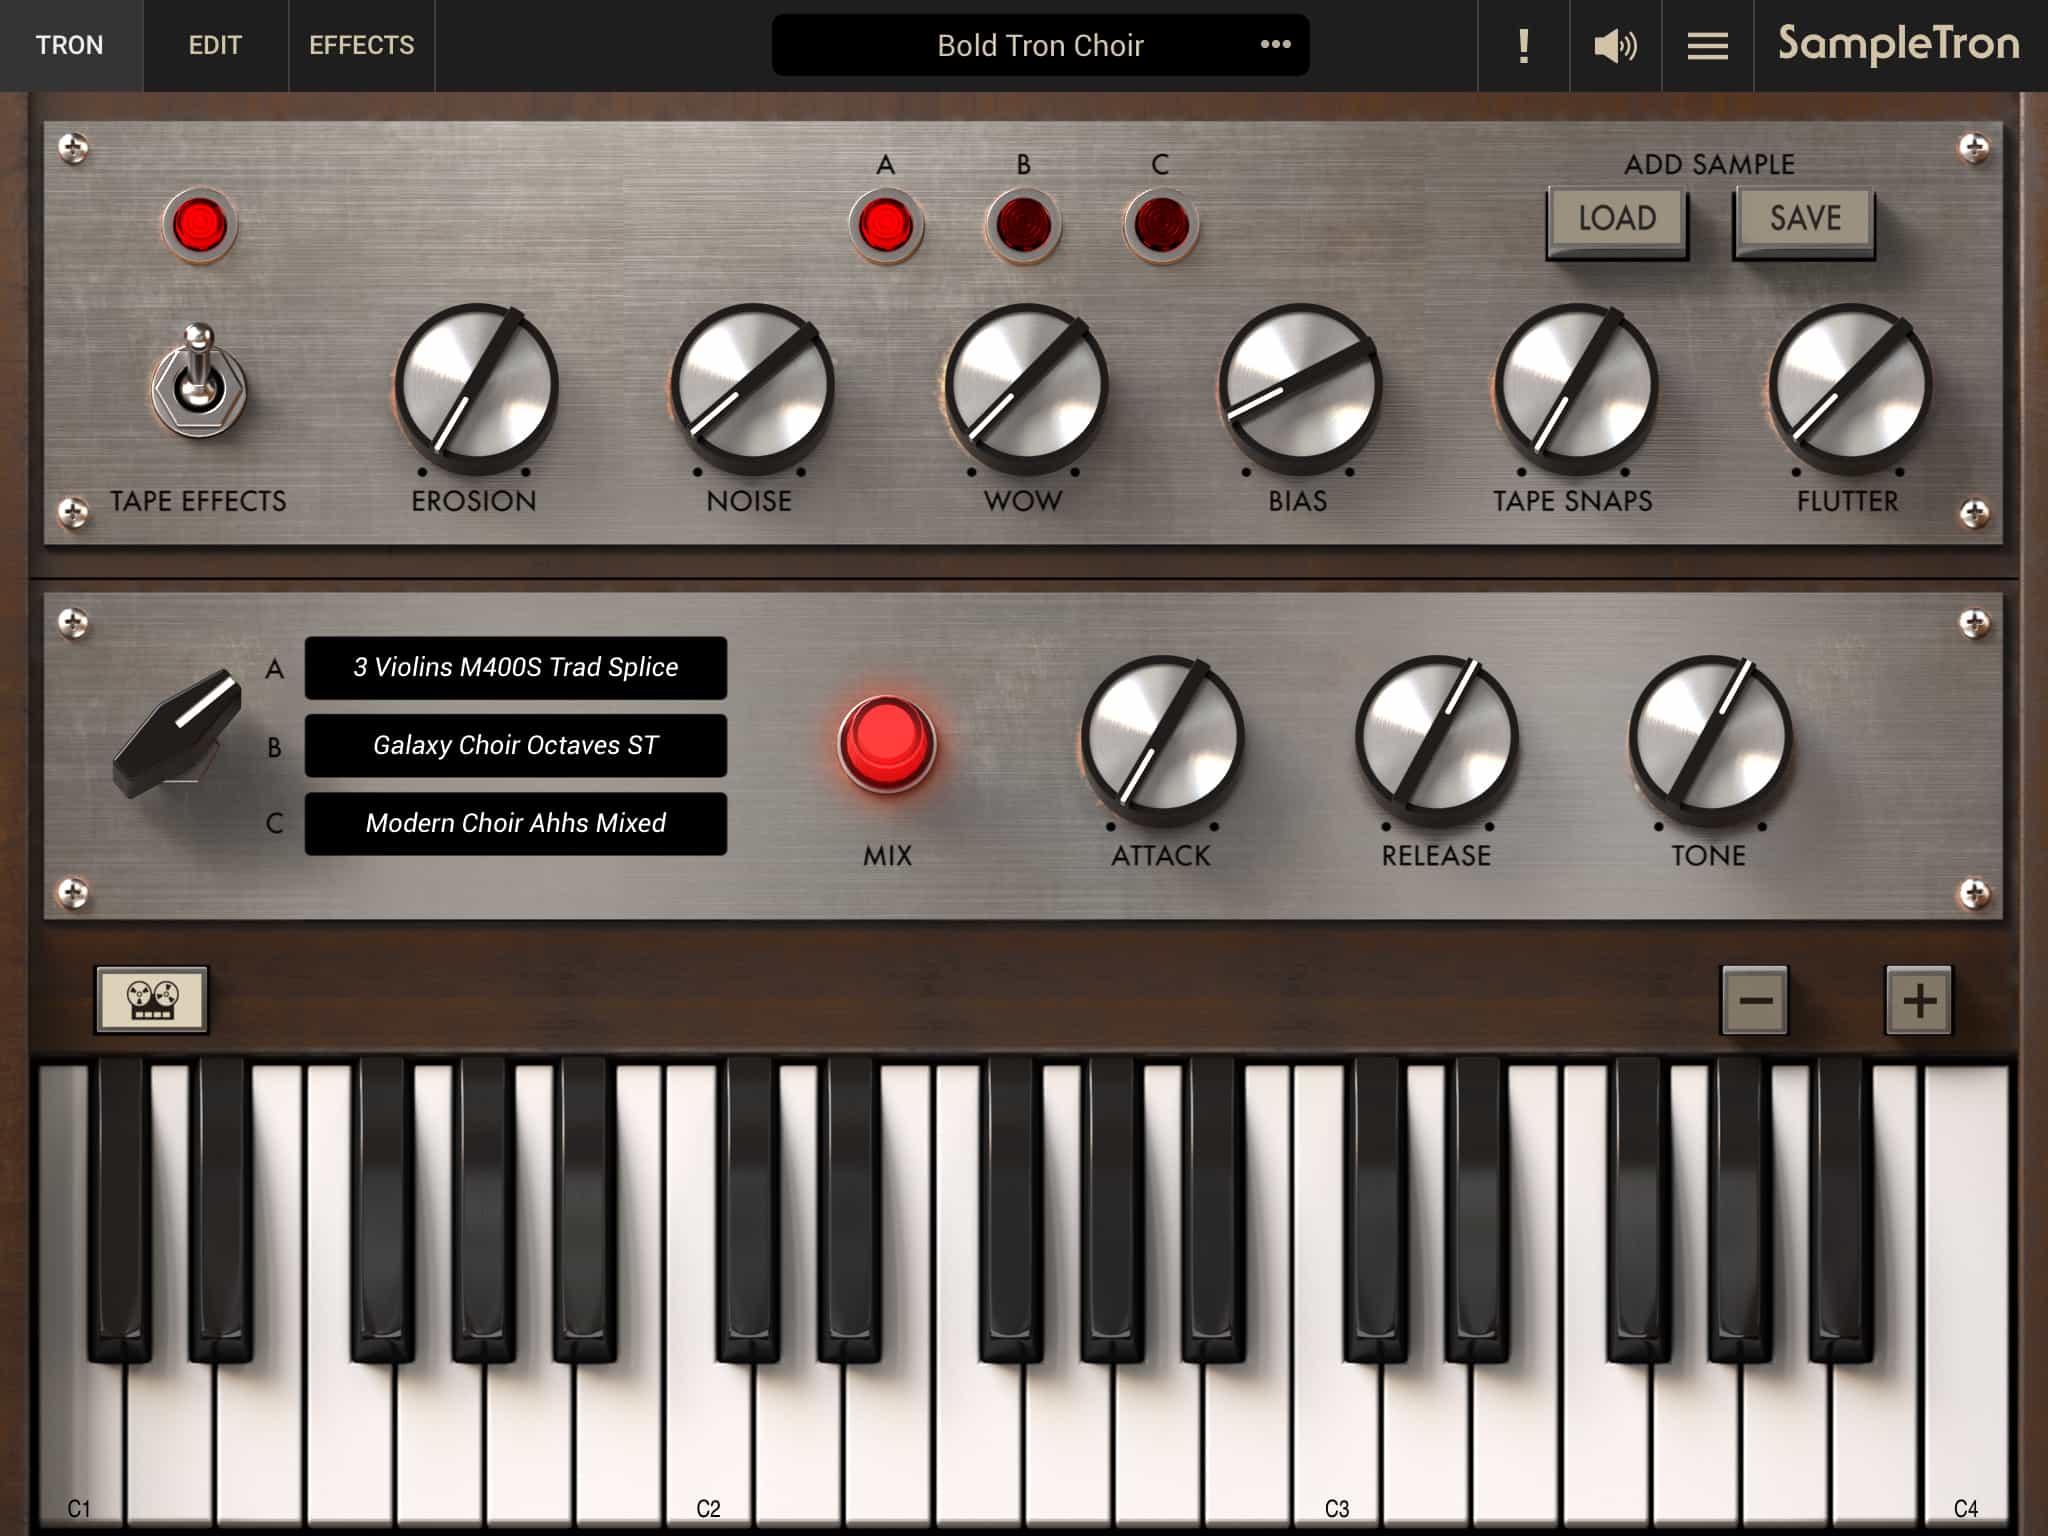
Task: Toggle the red MIX button
Action: [887, 744]
